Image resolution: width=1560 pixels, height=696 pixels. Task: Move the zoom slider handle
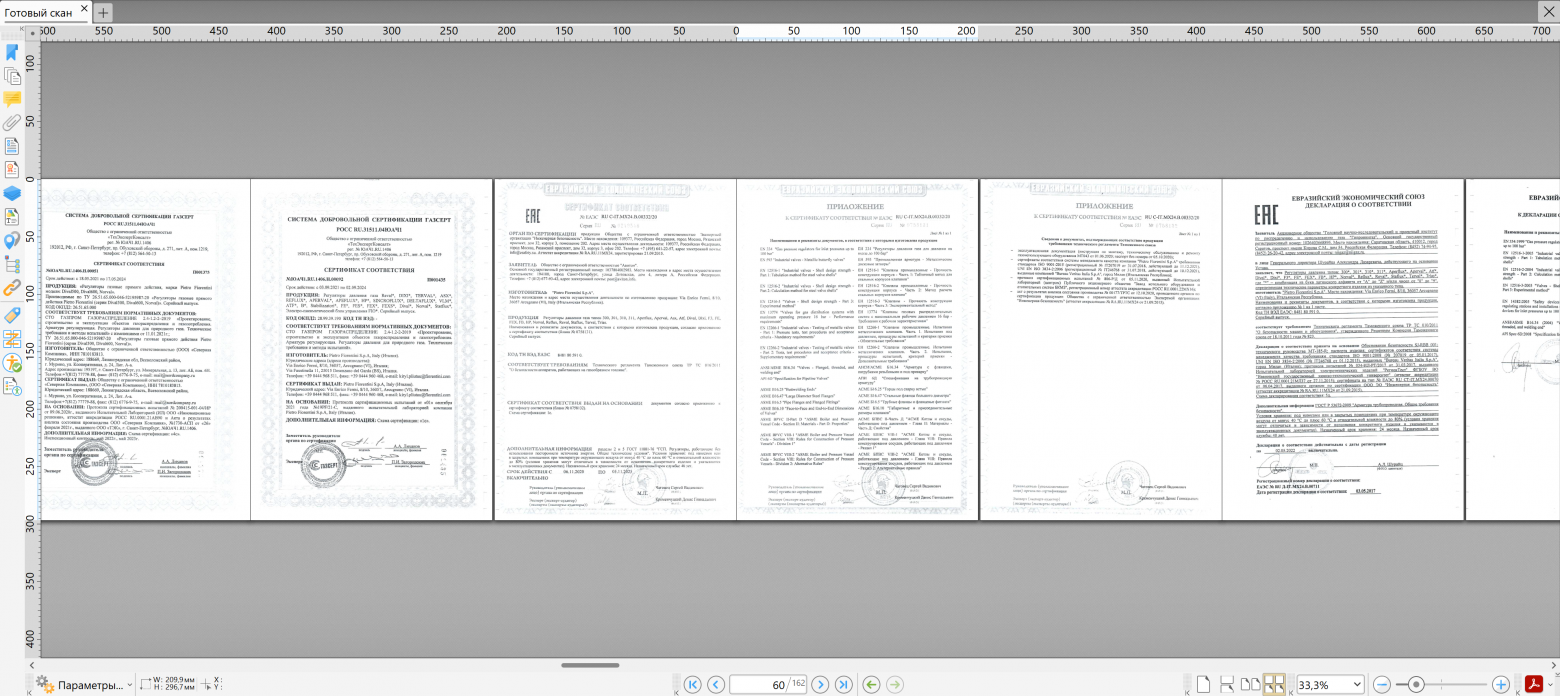pos(1416,684)
